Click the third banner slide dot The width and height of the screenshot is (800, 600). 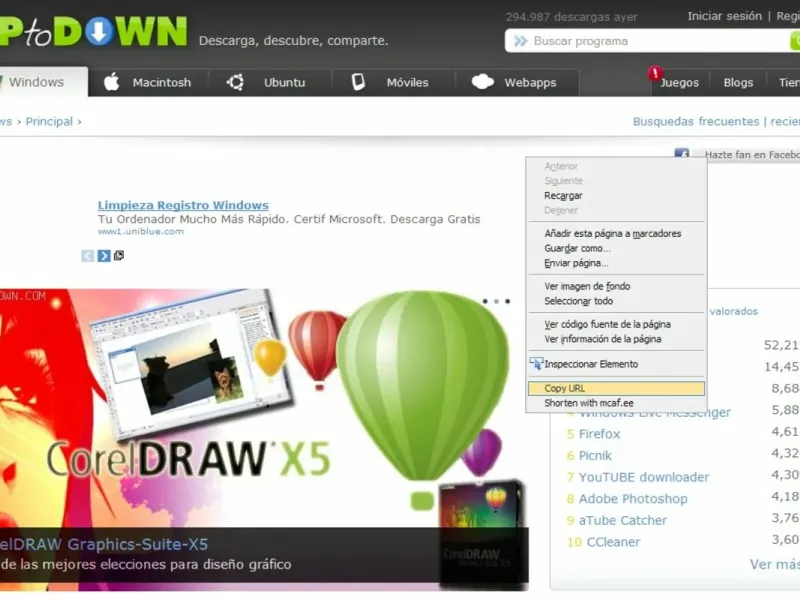coord(507,301)
